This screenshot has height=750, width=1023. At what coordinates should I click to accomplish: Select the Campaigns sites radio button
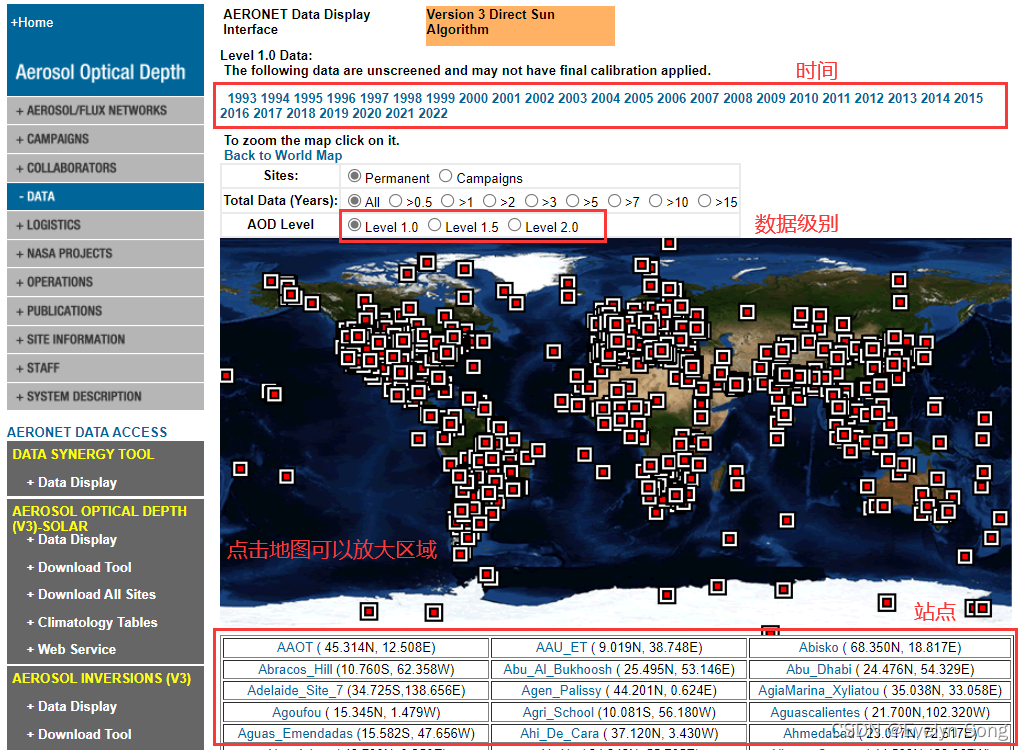pyautogui.click(x=446, y=176)
